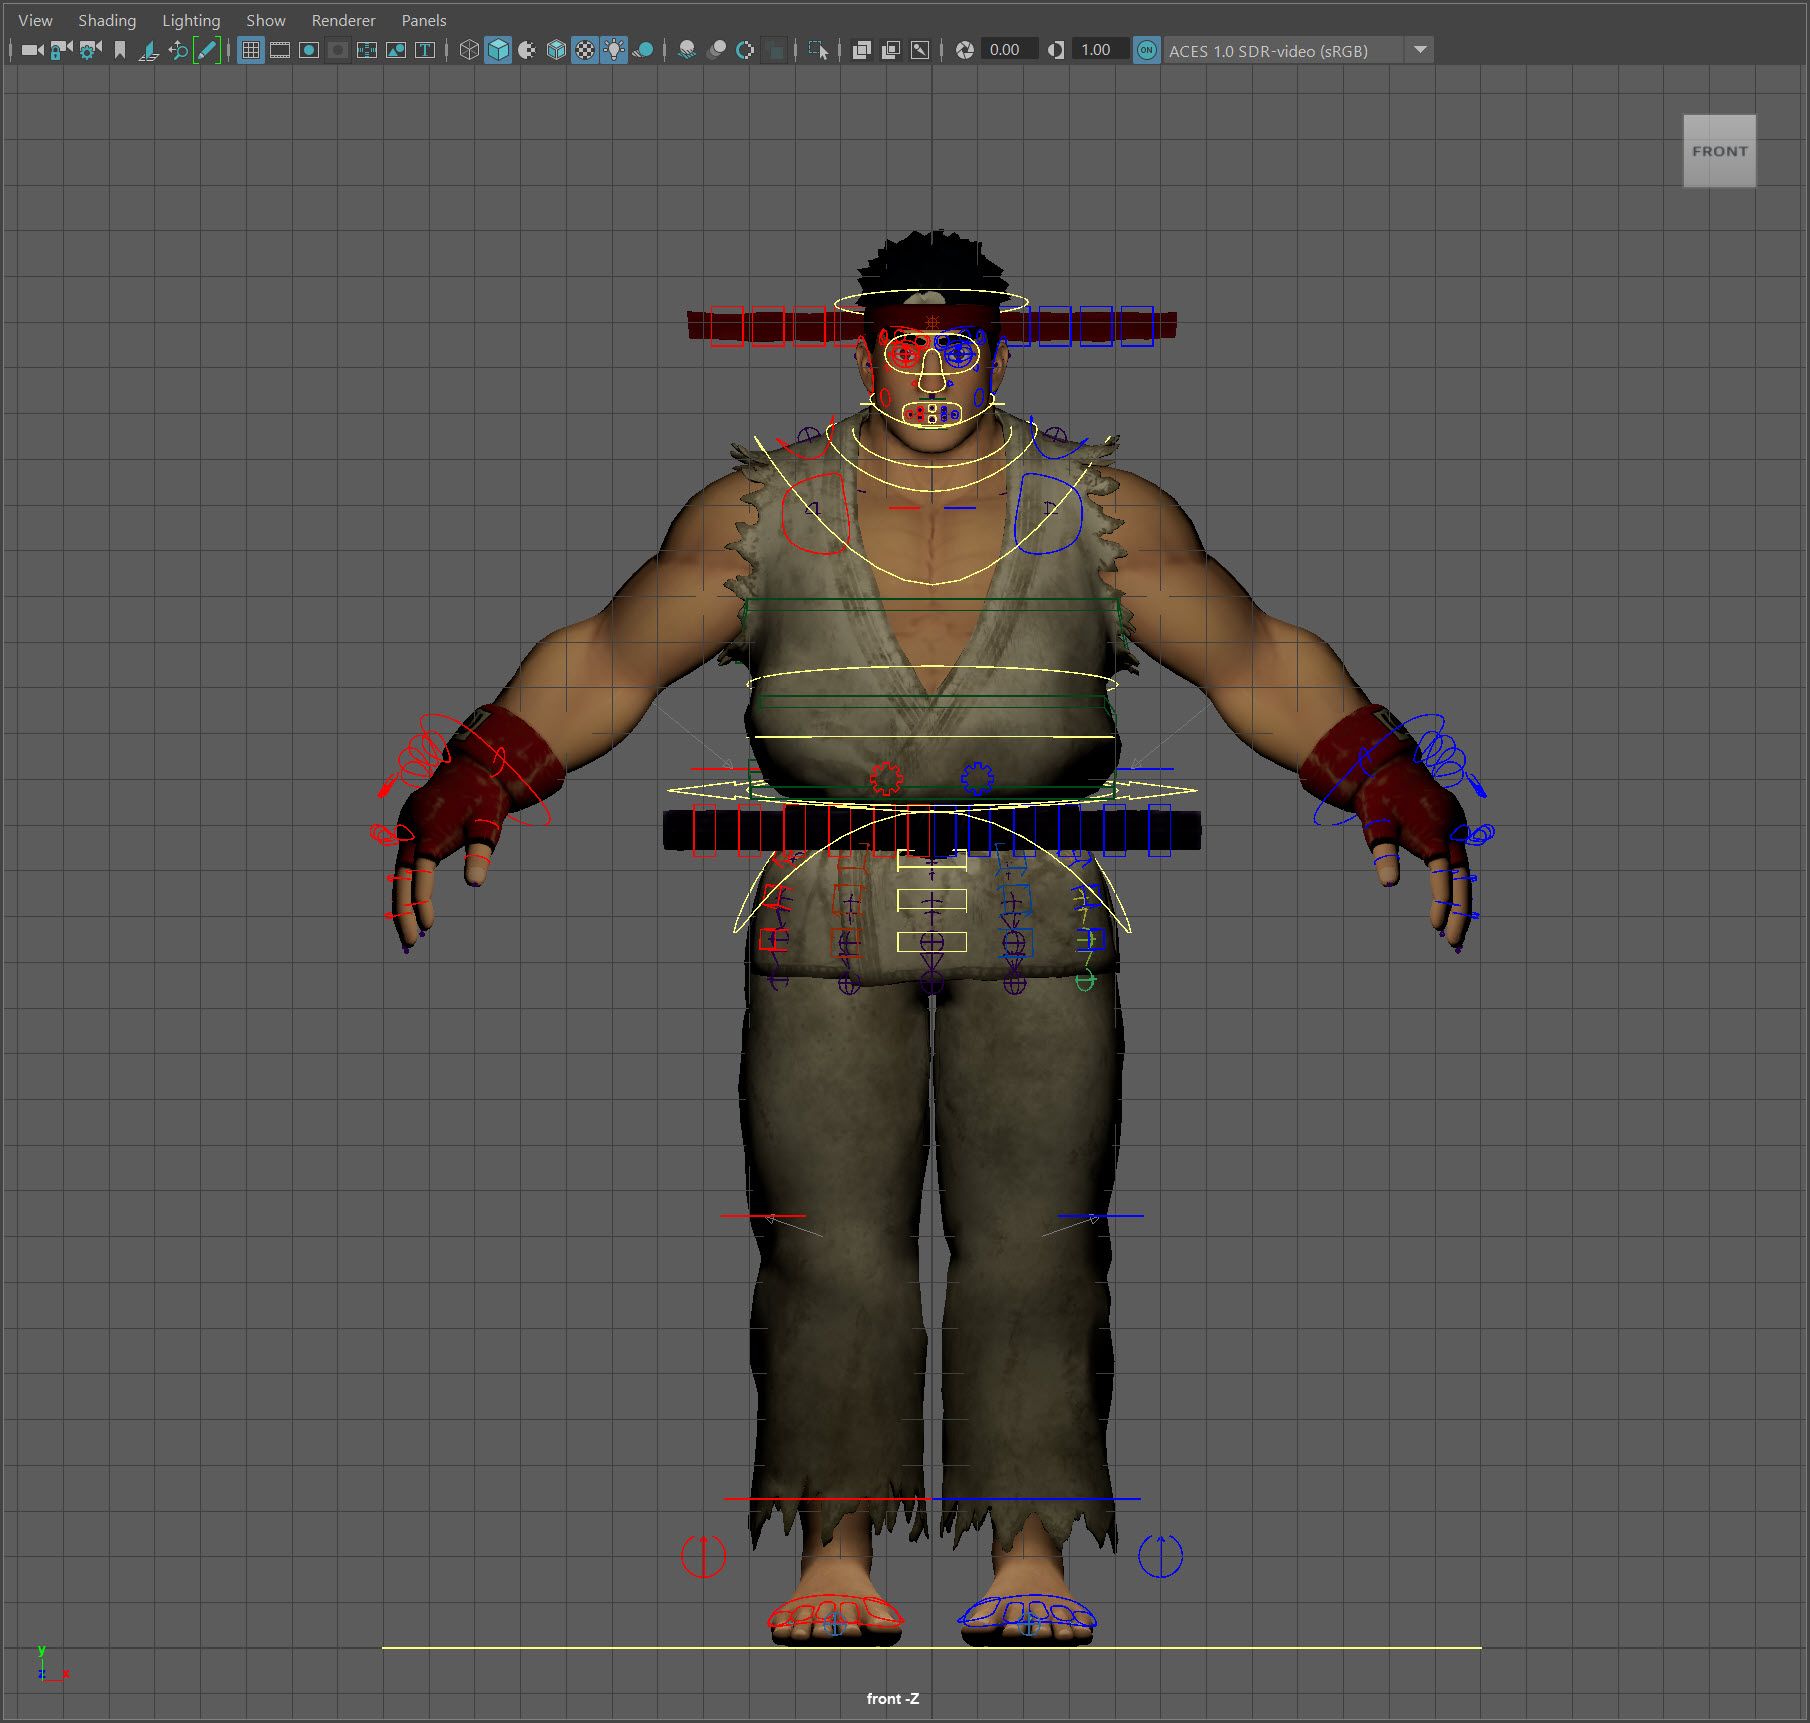This screenshot has width=1810, height=1723.
Task: Click Use Default Material icon
Action: coord(527,50)
